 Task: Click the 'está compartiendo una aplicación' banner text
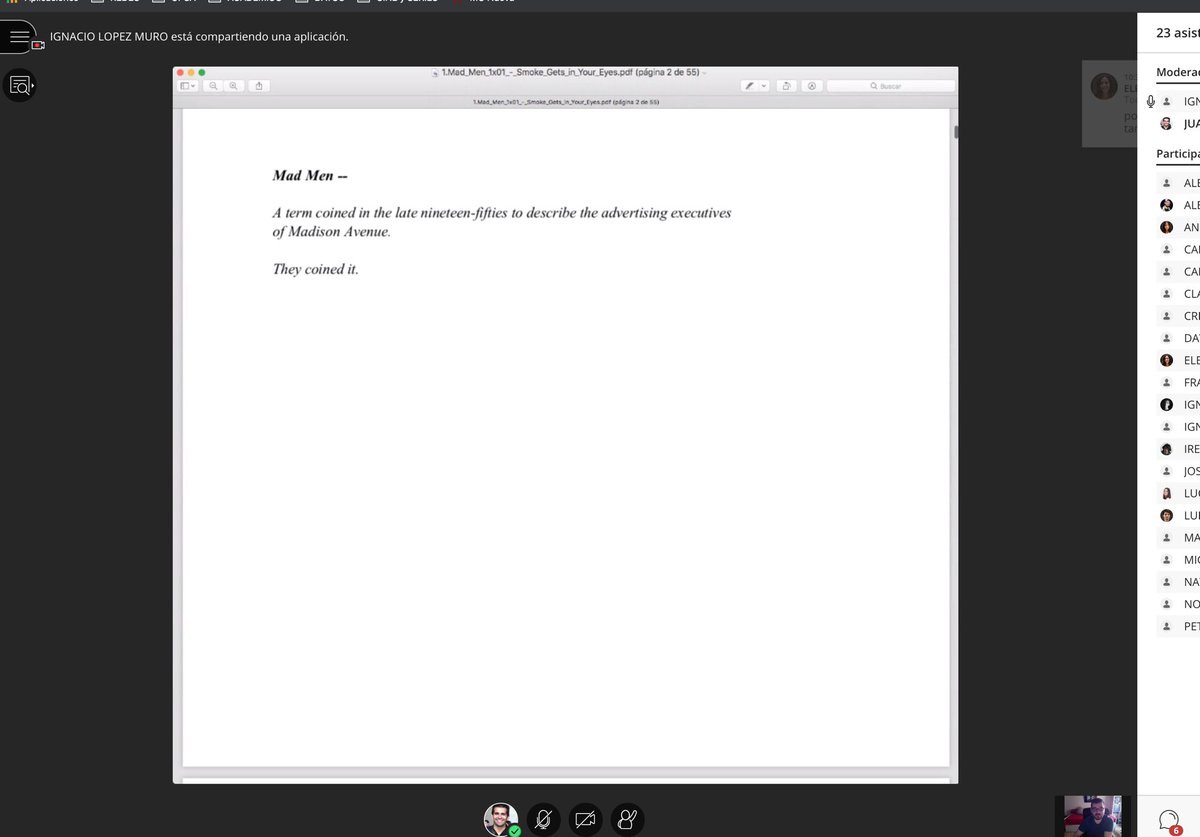click(260, 36)
